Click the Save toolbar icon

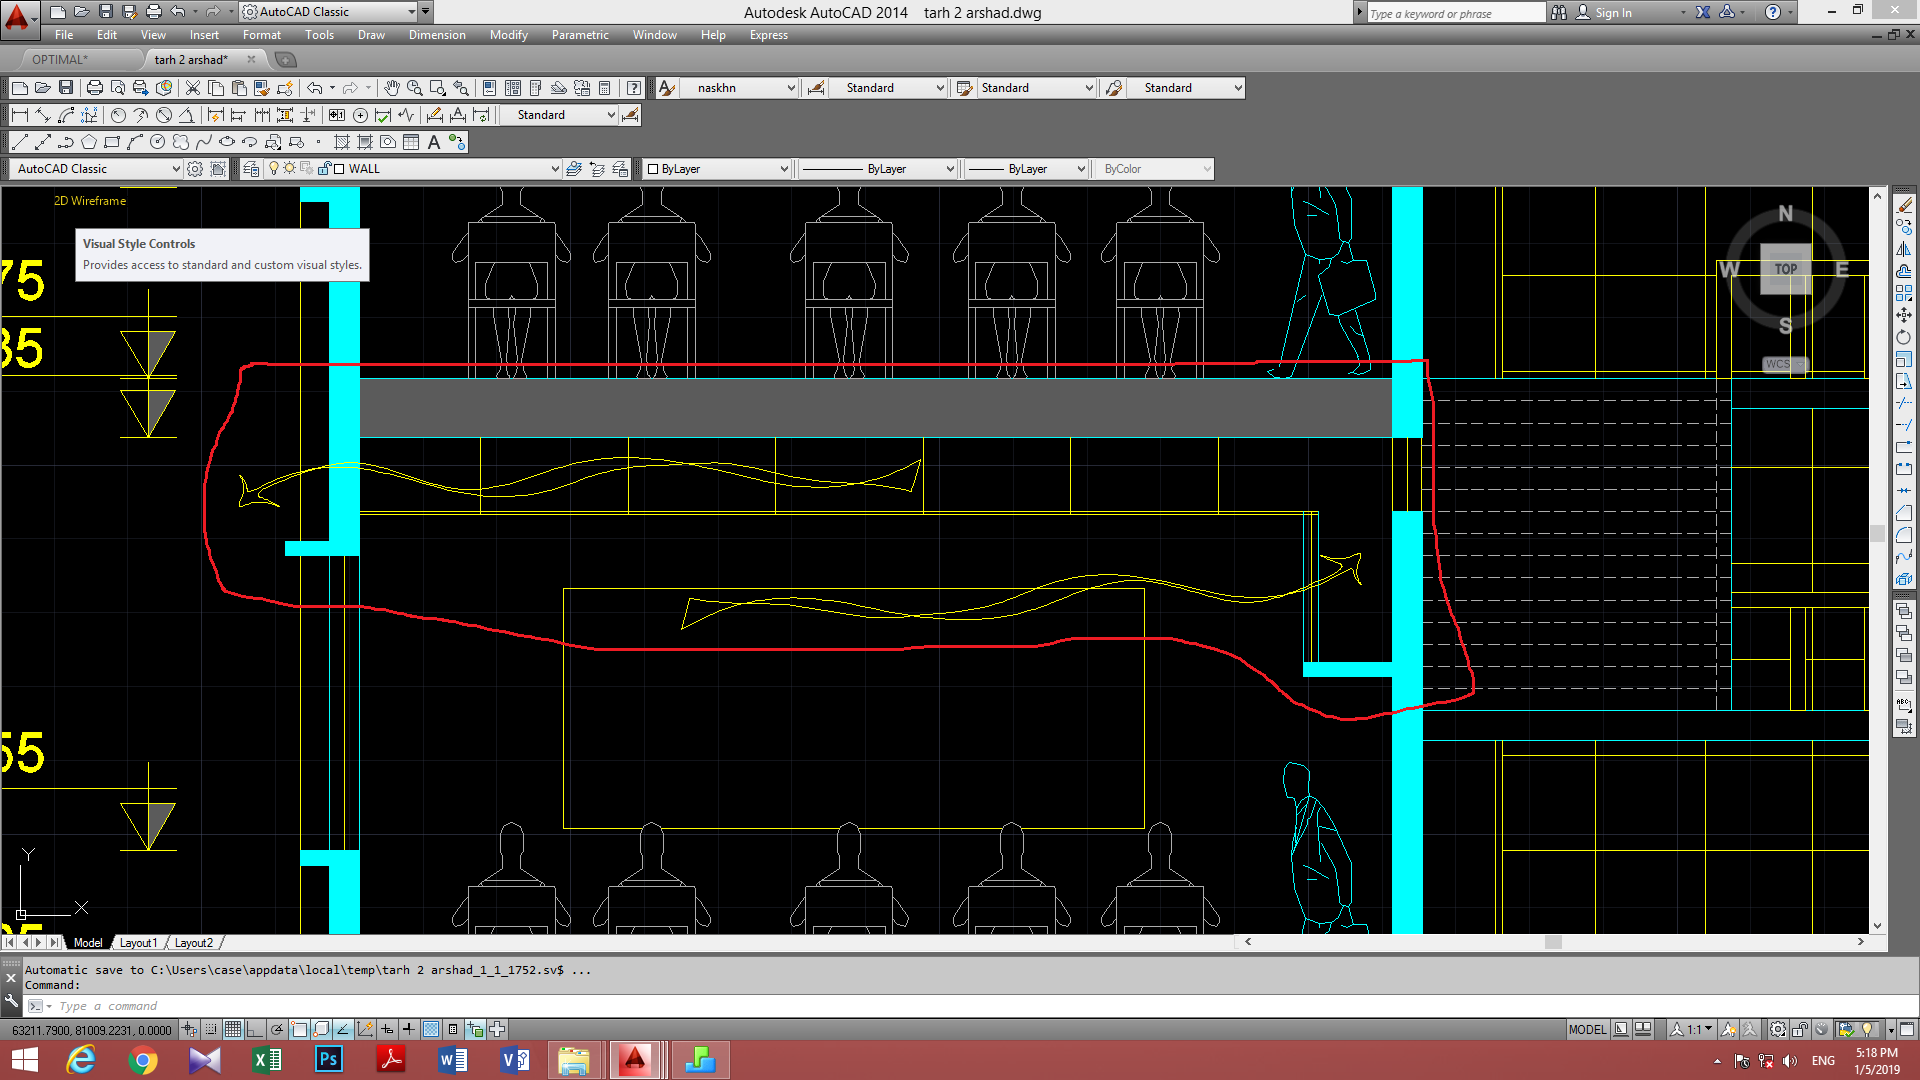click(x=66, y=88)
